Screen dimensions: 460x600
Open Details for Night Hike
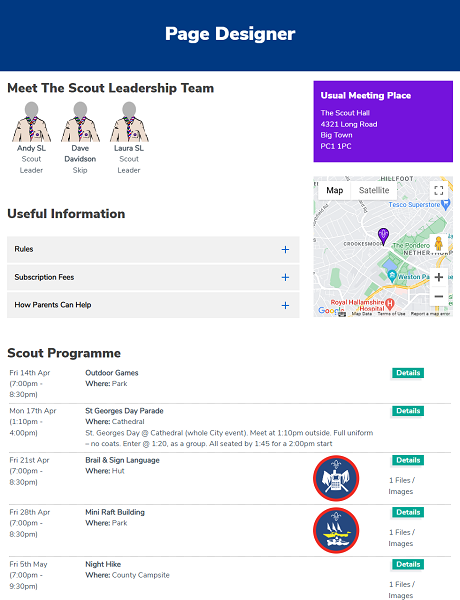[x=408, y=564]
